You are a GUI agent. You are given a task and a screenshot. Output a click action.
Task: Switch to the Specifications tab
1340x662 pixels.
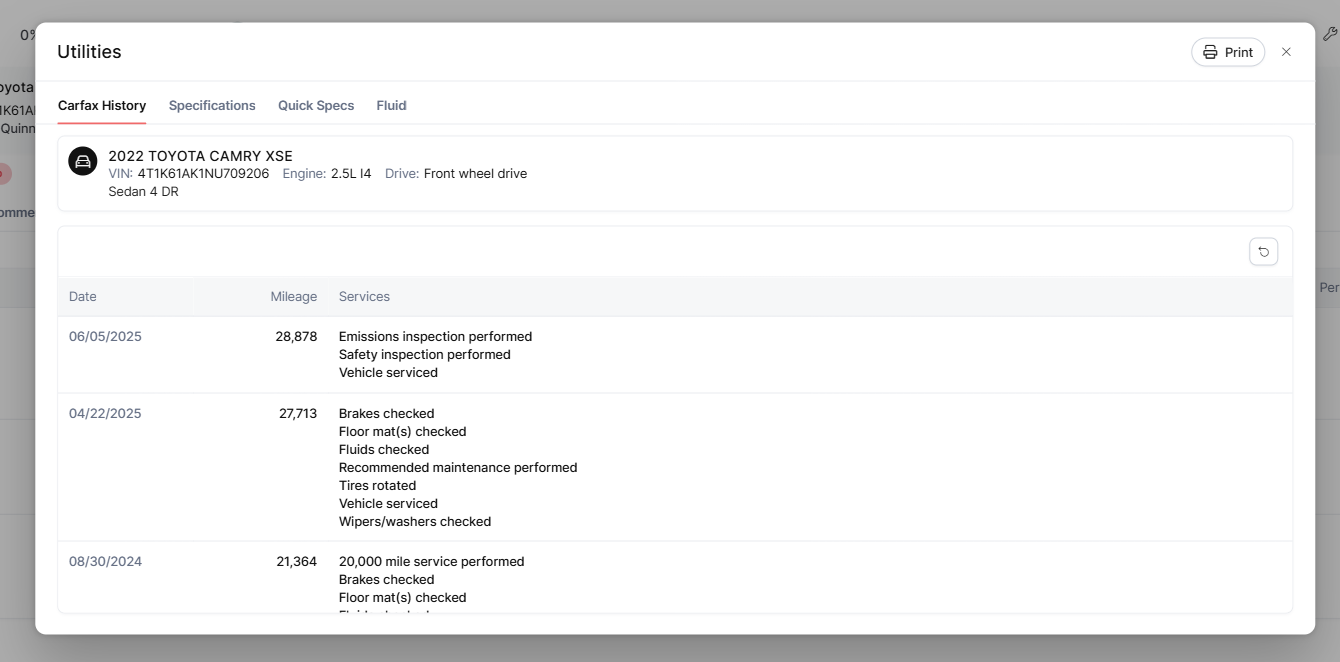point(212,105)
